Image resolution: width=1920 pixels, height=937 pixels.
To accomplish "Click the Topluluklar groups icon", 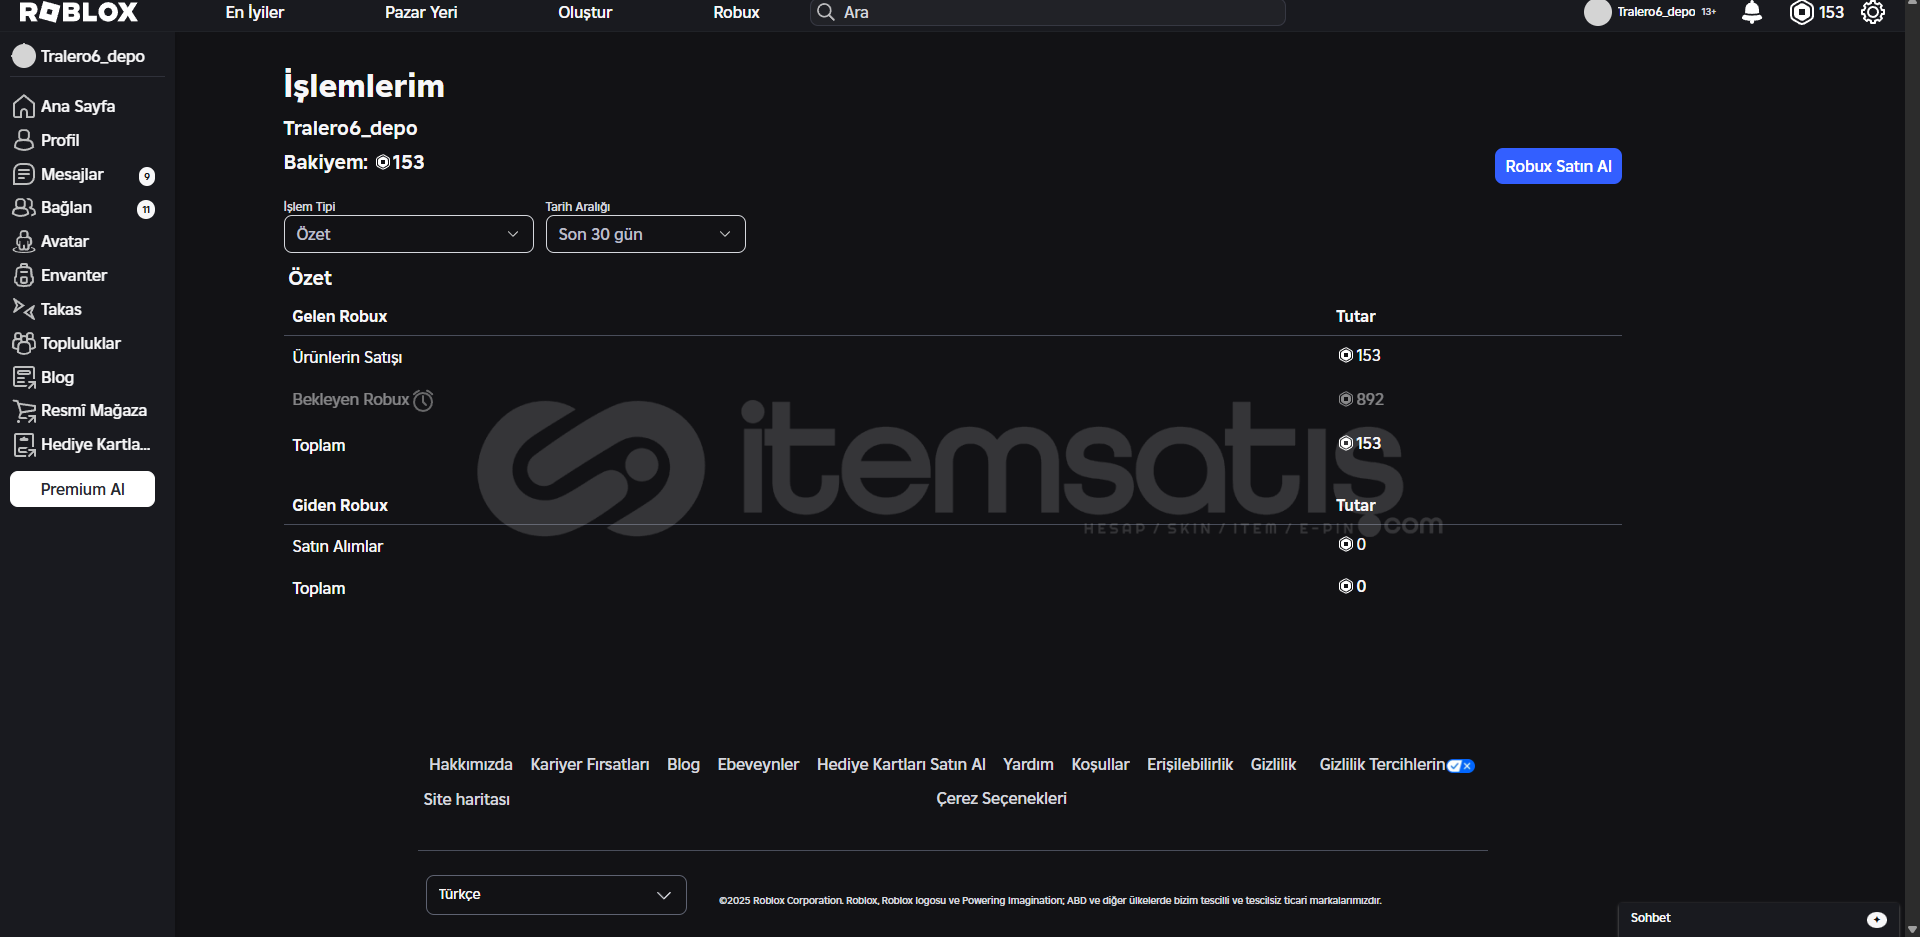I will click(x=24, y=343).
